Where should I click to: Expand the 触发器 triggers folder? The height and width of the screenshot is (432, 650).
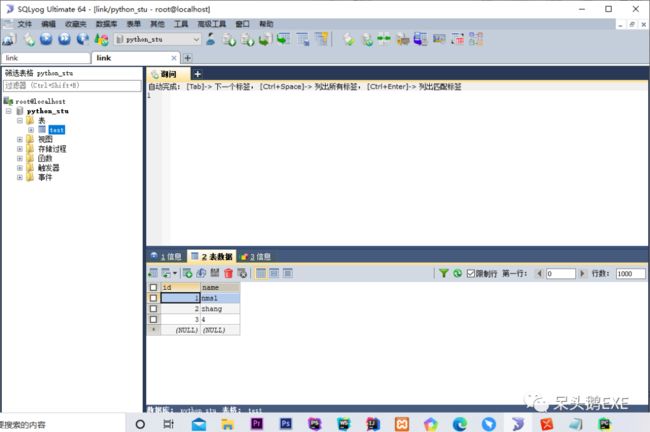(x=19, y=168)
